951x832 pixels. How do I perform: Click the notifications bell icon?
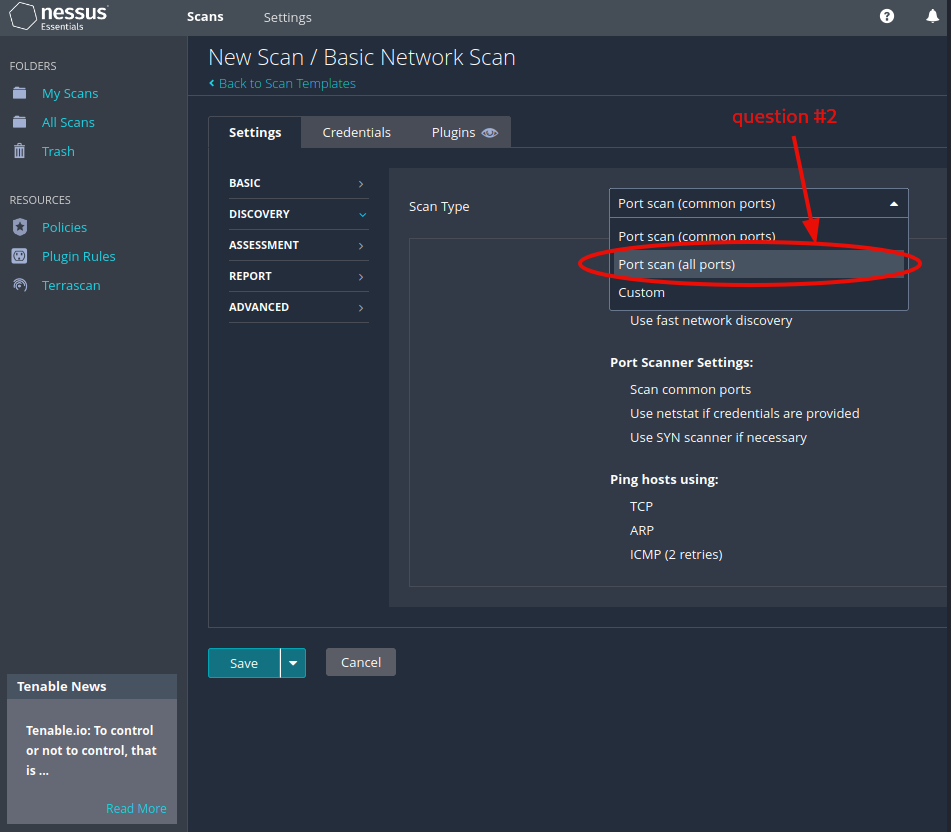click(x=932, y=17)
